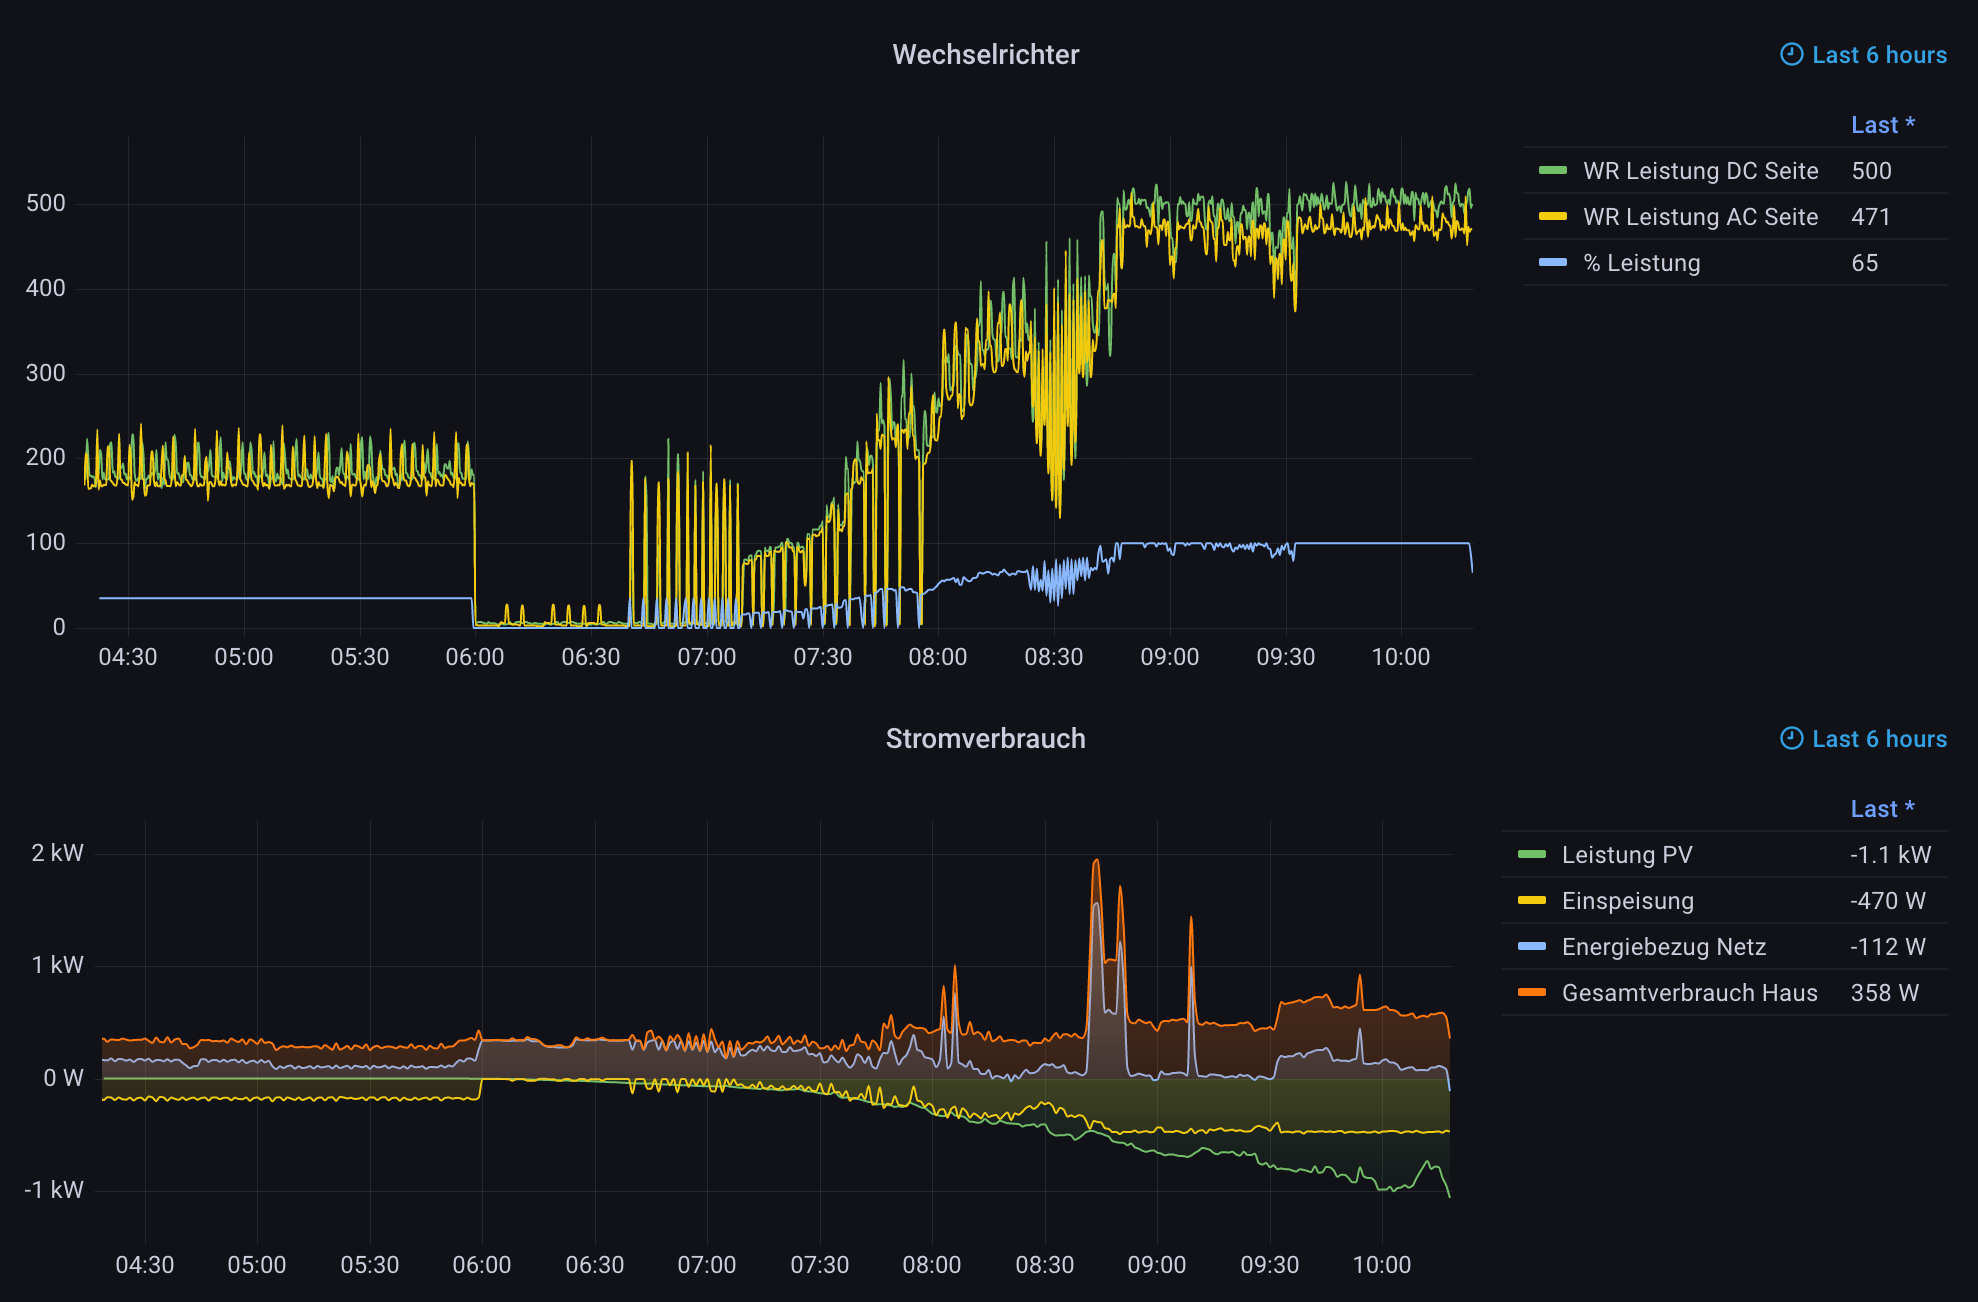This screenshot has width=1978, height=1302.
Task: Click the 2 kW y-axis label in Stromverbrauch chart
Action: pyautogui.click(x=57, y=853)
